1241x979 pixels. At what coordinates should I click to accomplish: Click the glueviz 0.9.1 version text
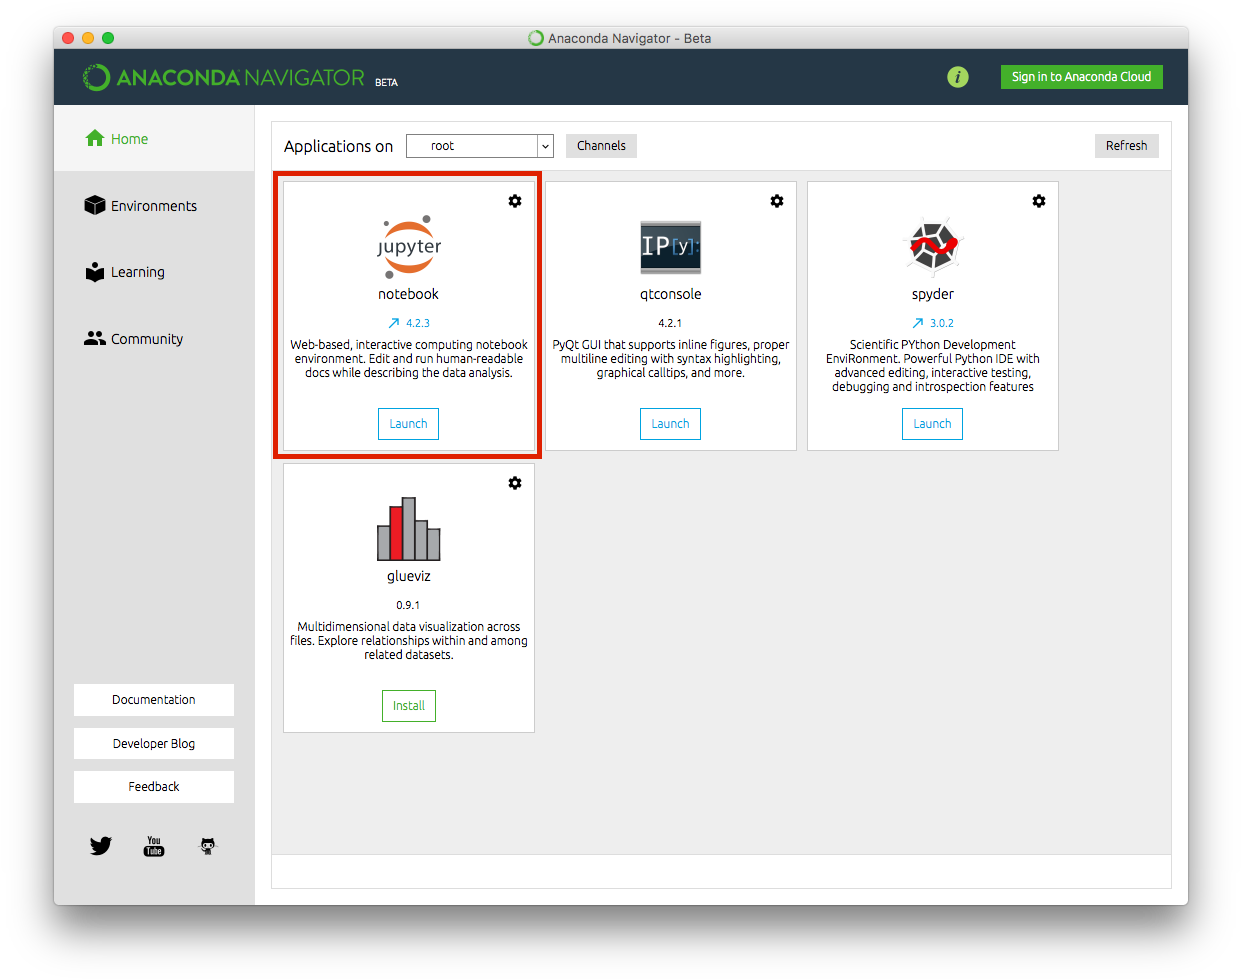(408, 605)
